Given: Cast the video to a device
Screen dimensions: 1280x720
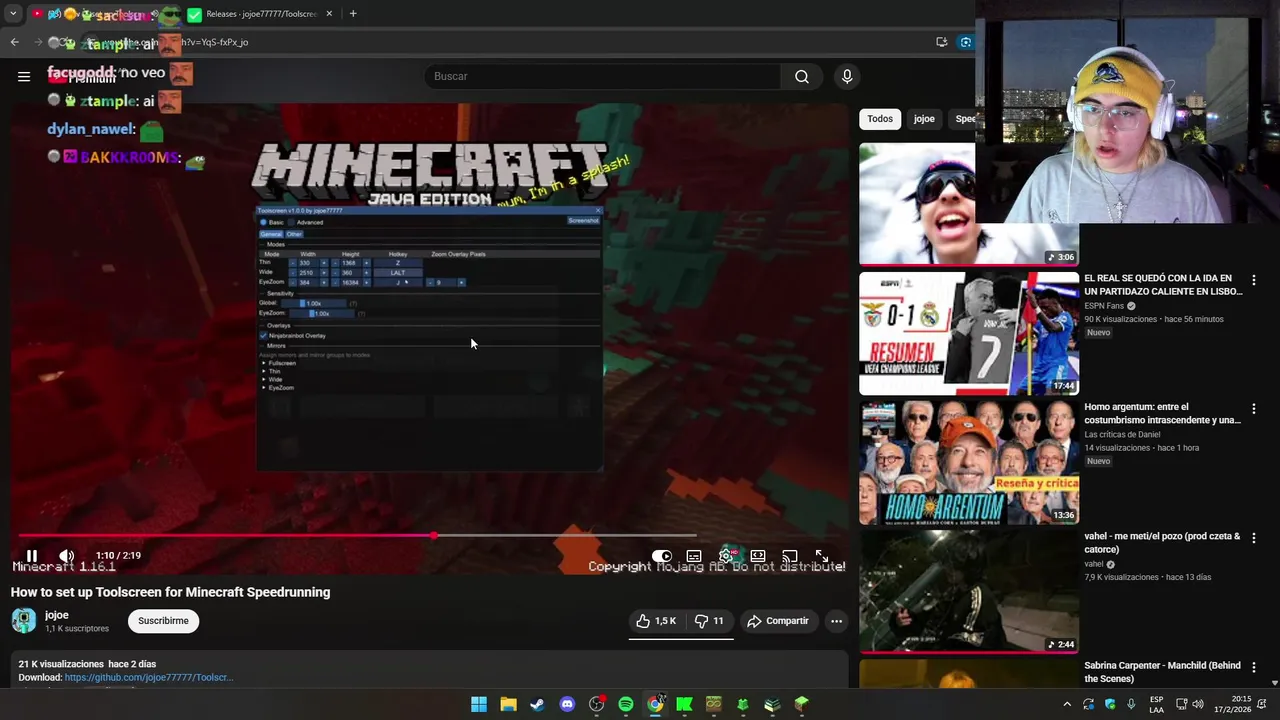Looking at the screenshot, I should point(790,556).
